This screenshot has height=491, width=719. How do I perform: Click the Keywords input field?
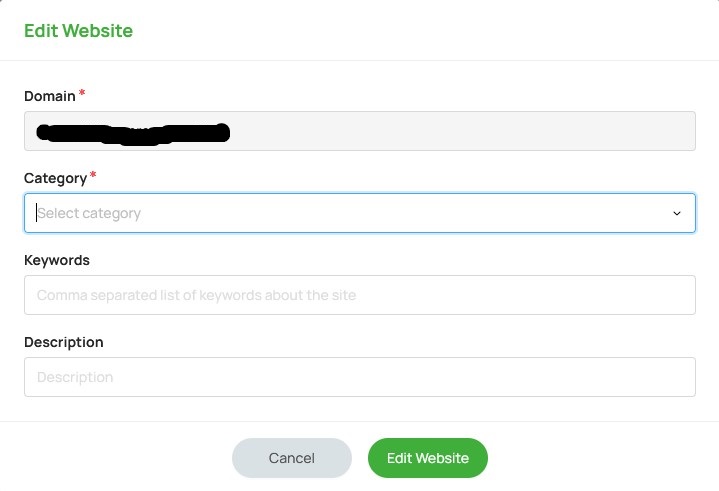(x=359, y=295)
